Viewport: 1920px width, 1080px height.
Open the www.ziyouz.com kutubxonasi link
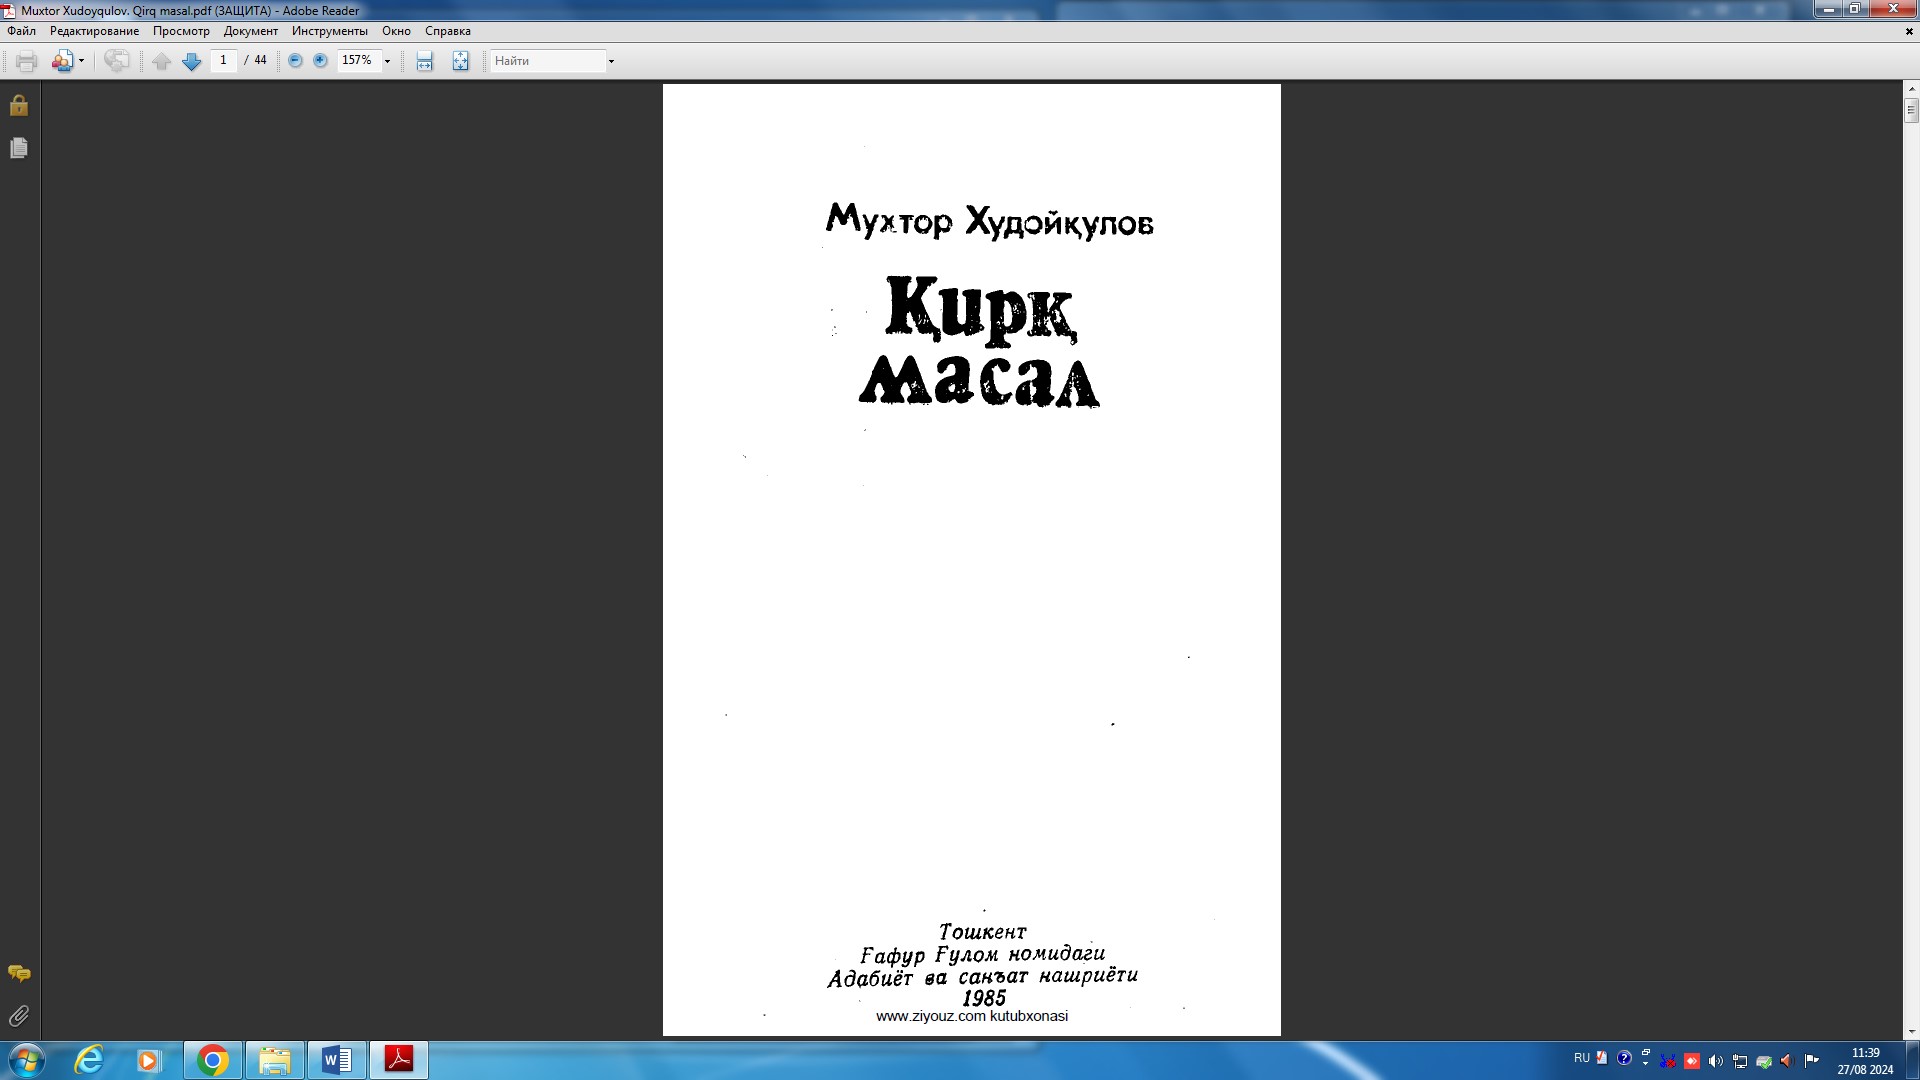971,1016
